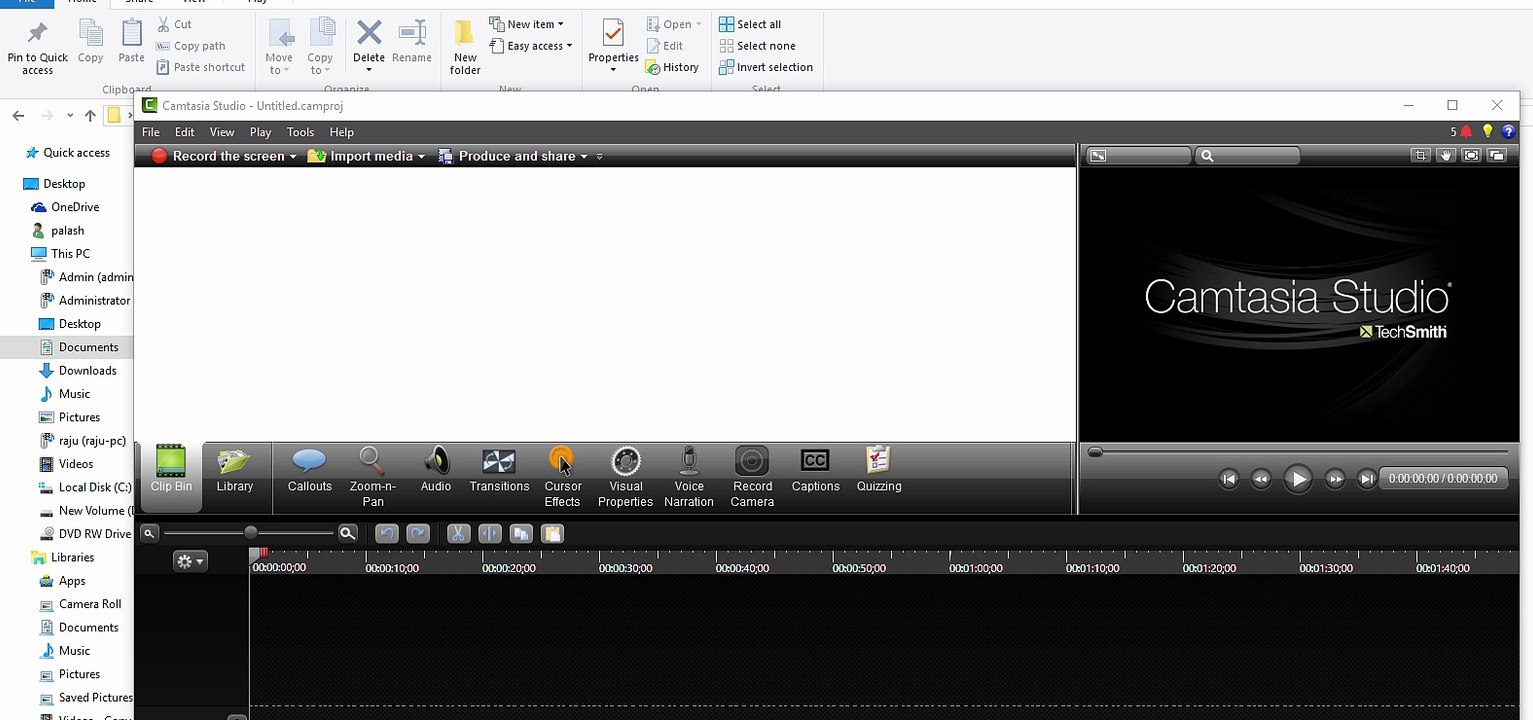Fast forward the preview playback
This screenshot has height=720, width=1533.
[1335, 479]
